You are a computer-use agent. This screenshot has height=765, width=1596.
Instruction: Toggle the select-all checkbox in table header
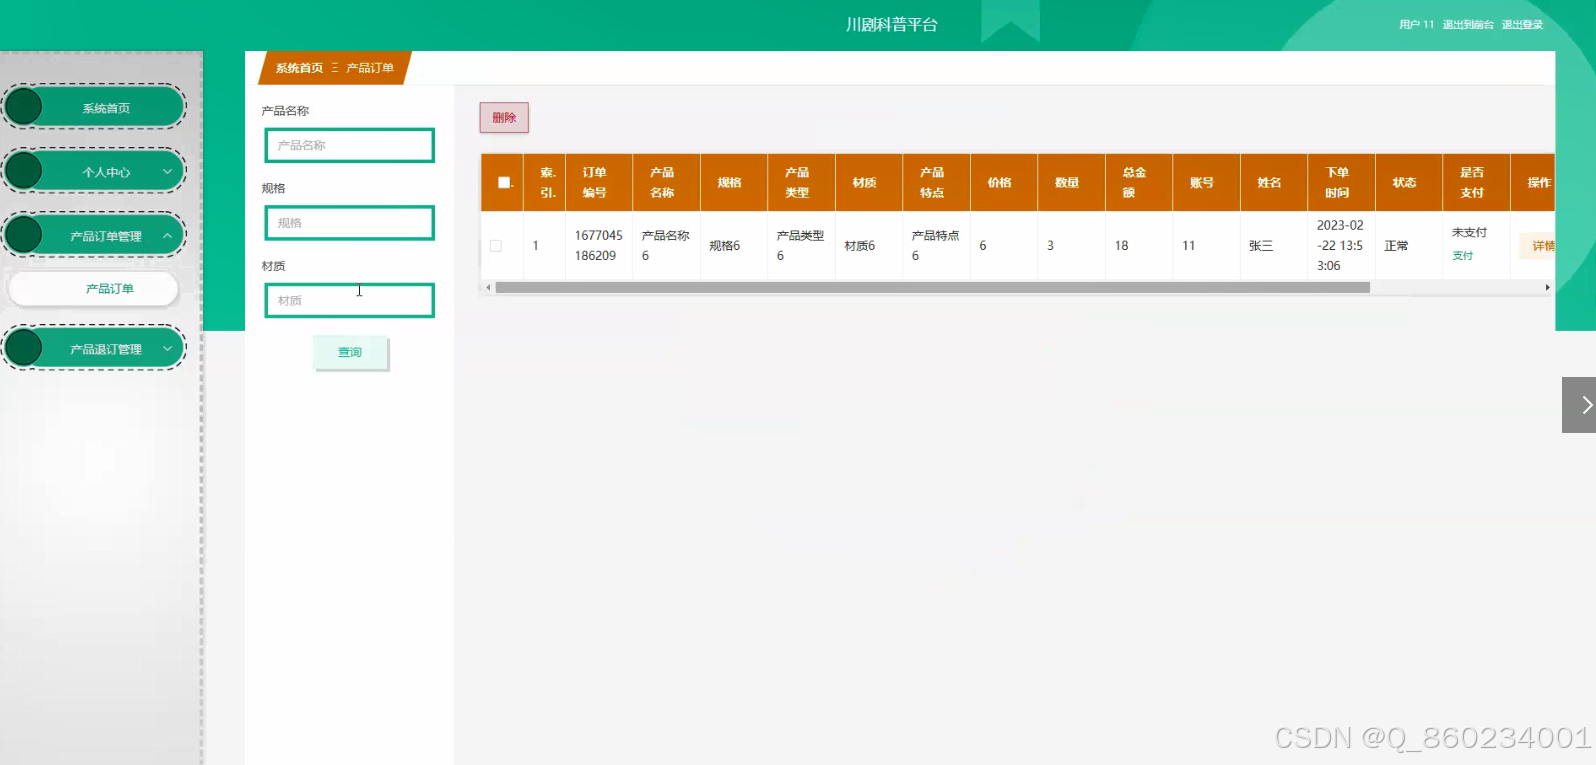(x=504, y=182)
